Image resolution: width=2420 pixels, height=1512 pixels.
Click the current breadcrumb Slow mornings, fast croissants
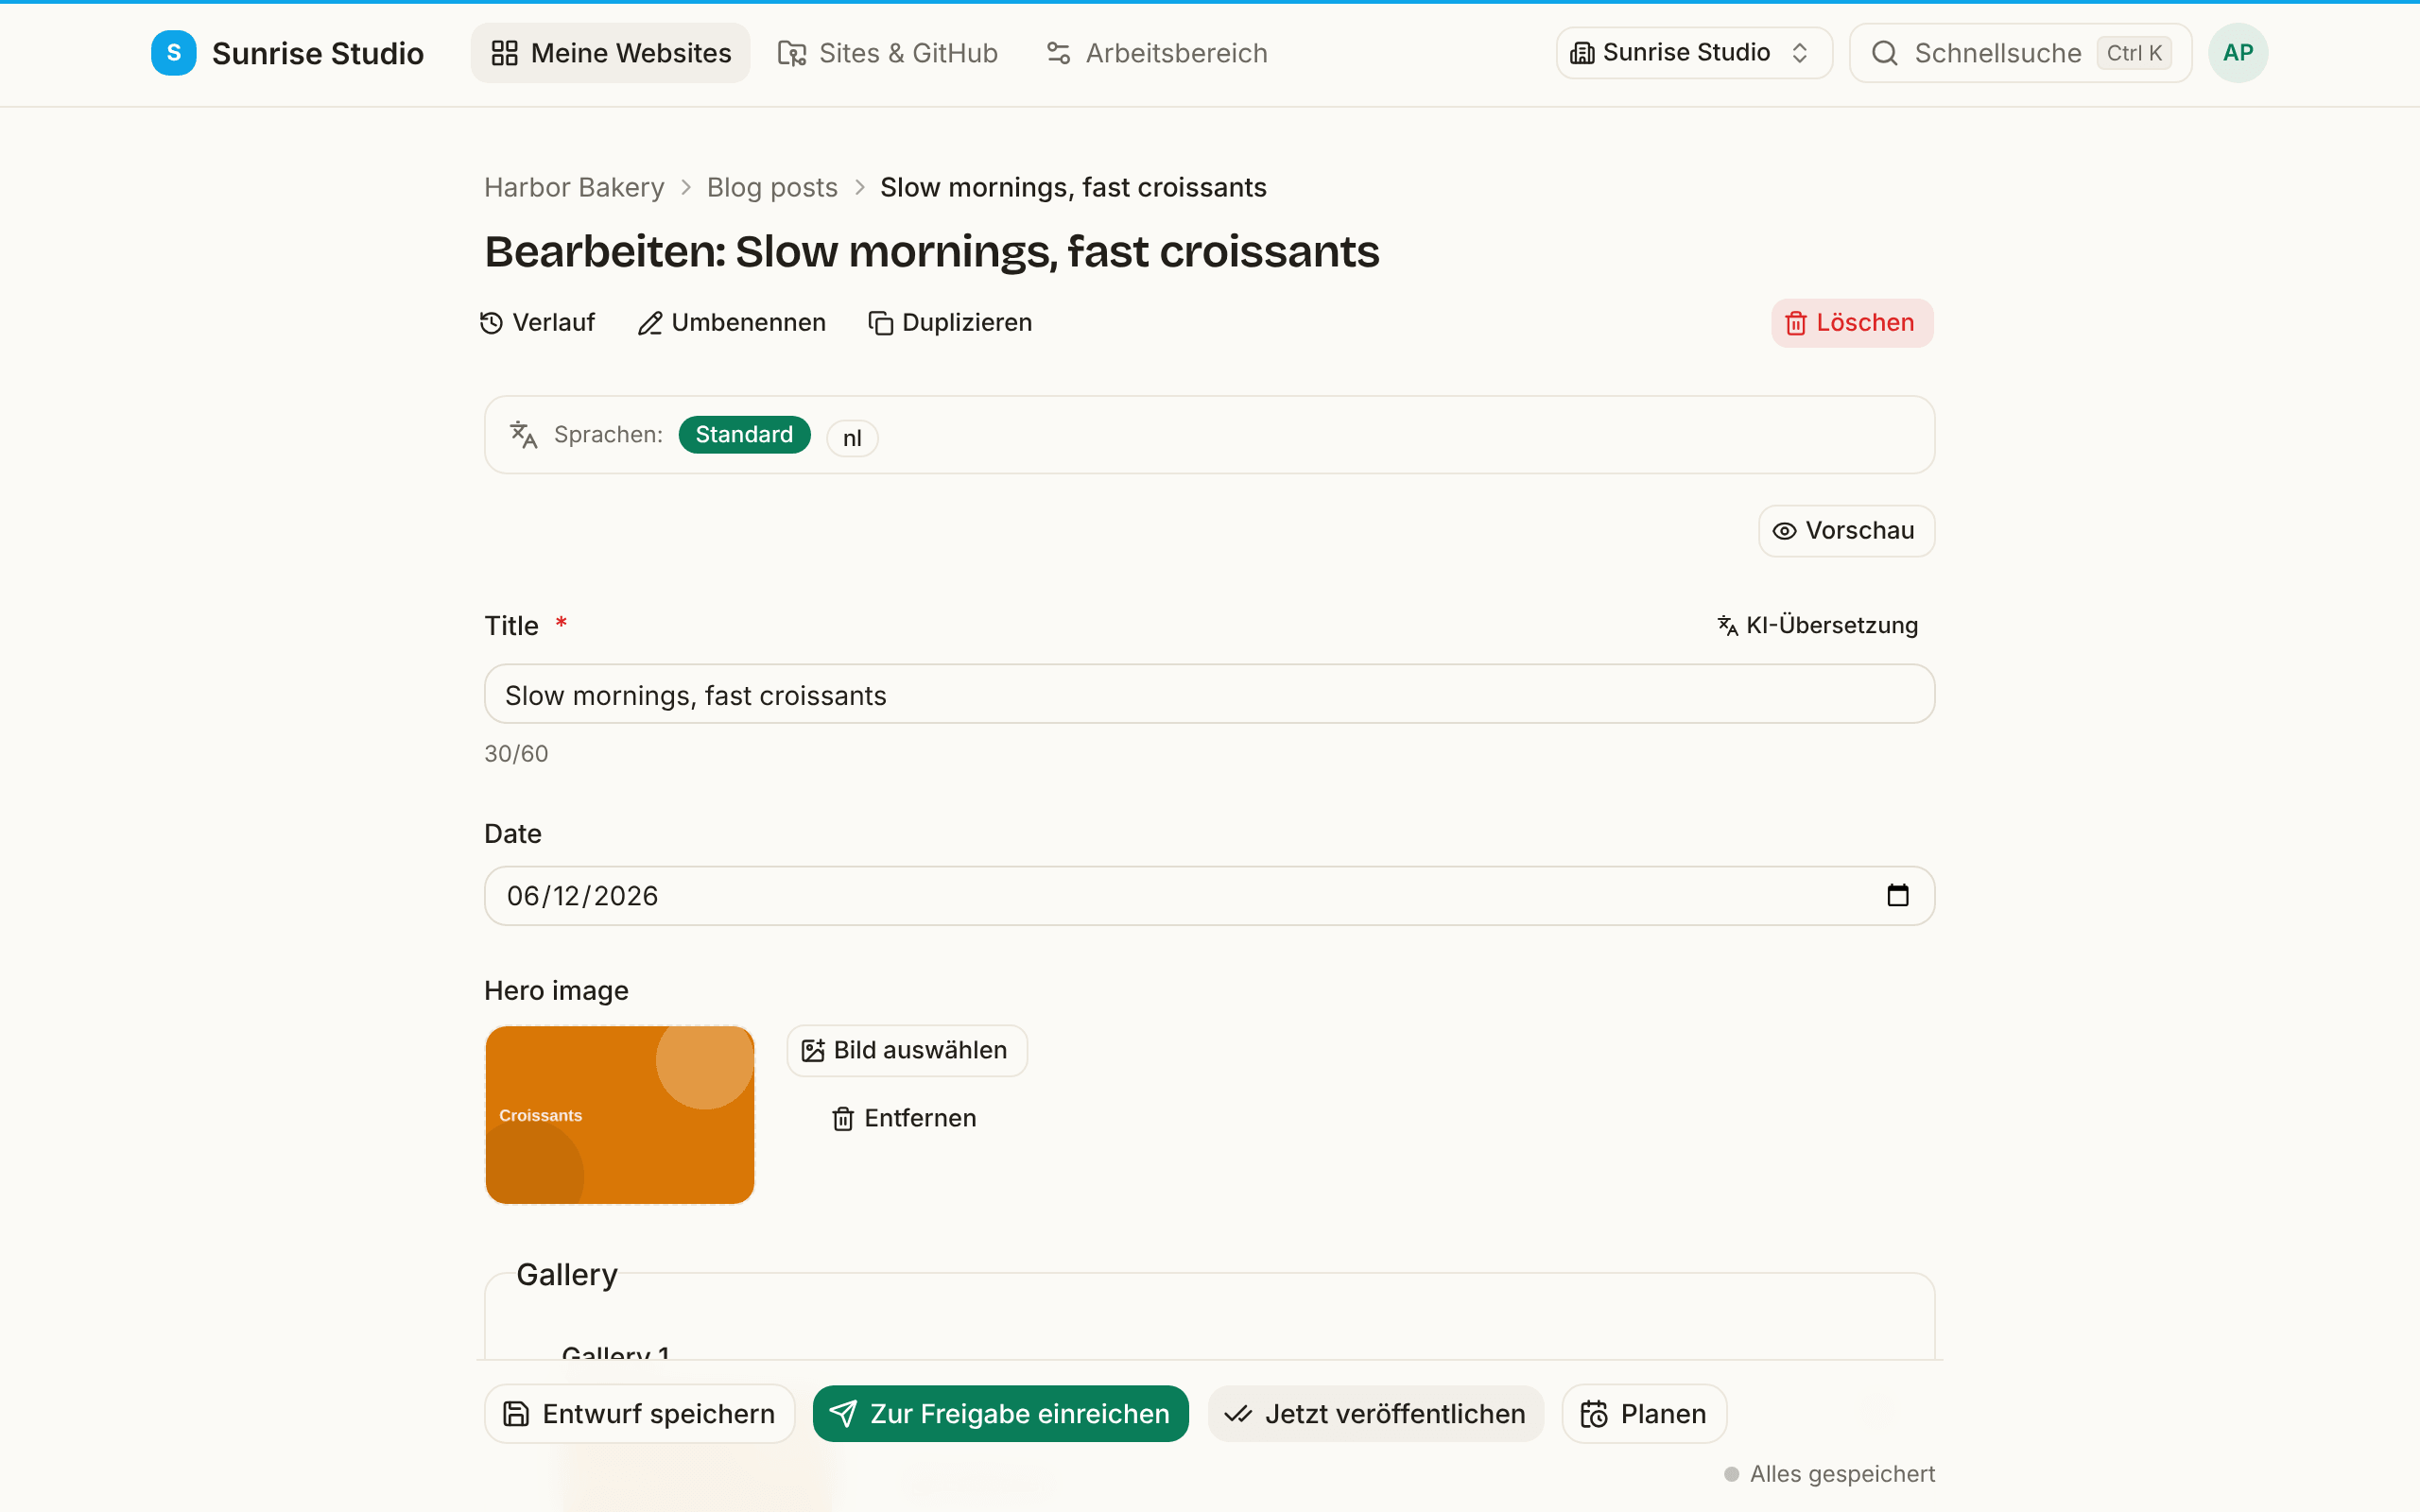click(x=1073, y=187)
